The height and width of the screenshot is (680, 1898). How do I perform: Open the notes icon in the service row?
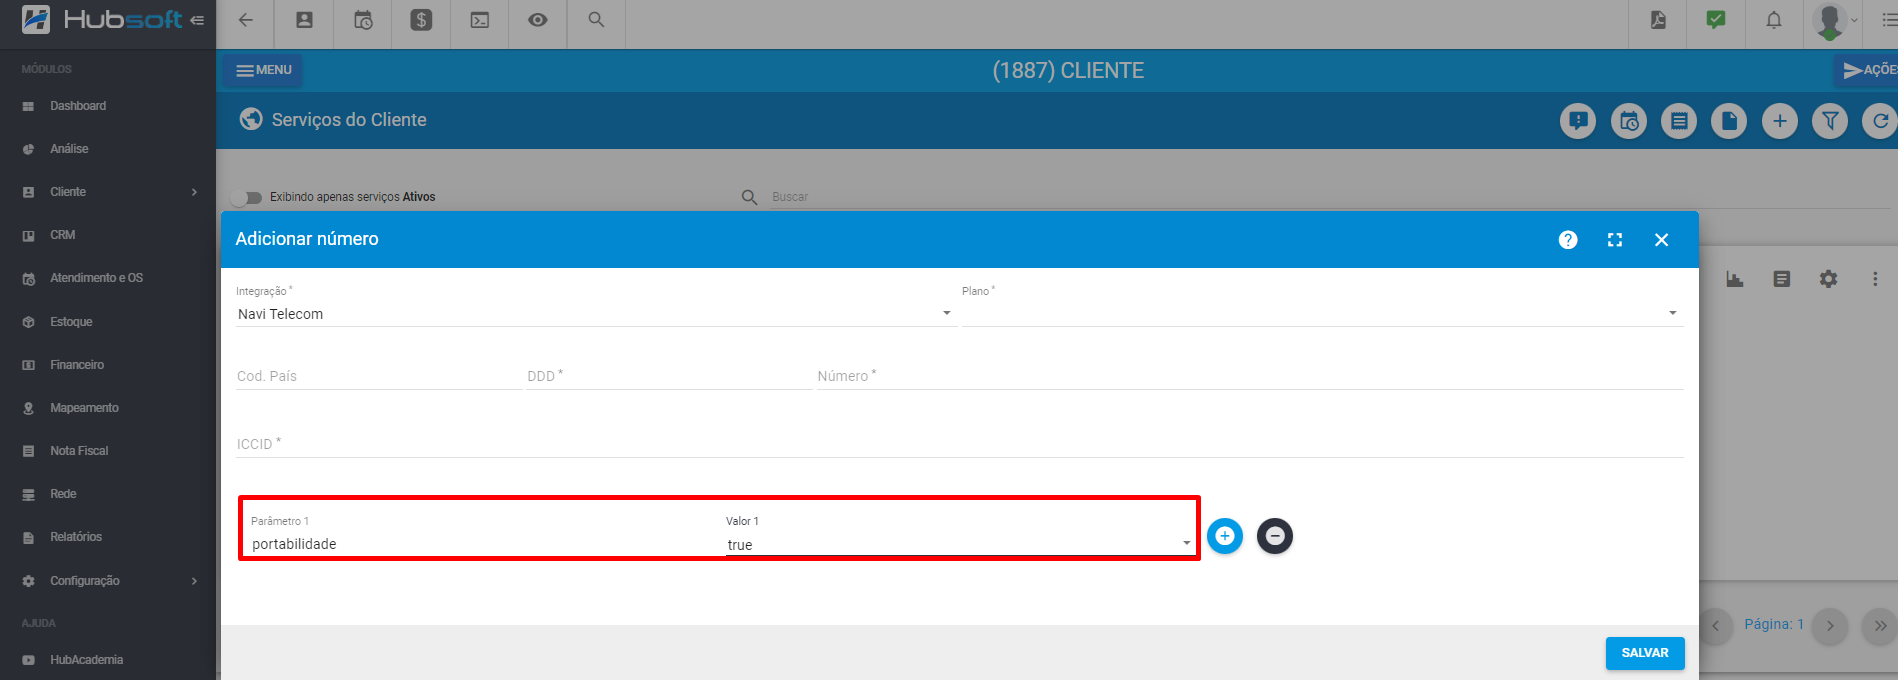tap(1782, 279)
